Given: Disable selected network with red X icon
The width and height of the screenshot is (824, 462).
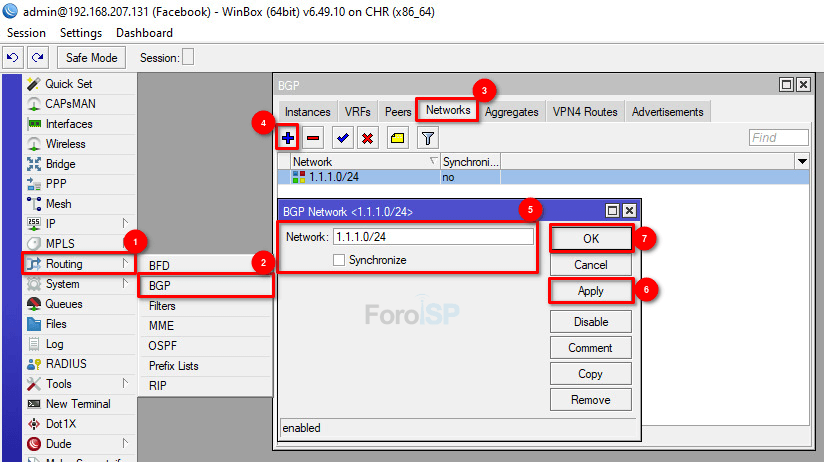Looking at the screenshot, I should point(368,138).
